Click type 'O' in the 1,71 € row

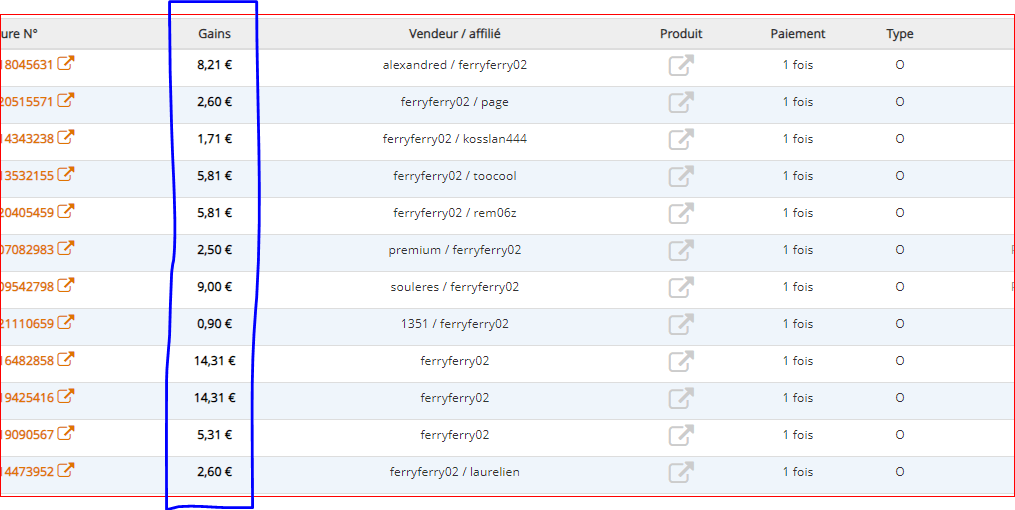tap(900, 139)
